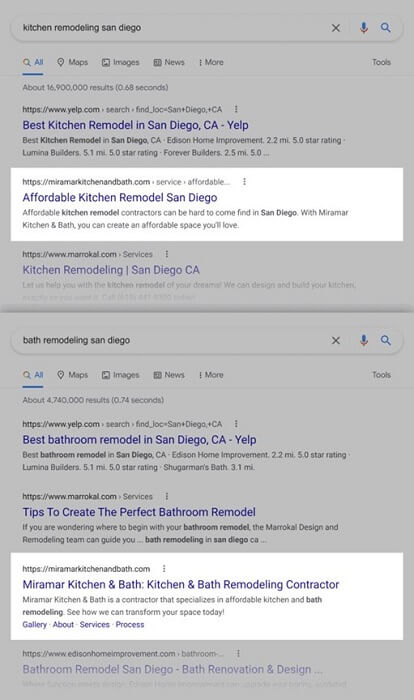Click magnifier icon in bath remodeling search

point(385,340)
